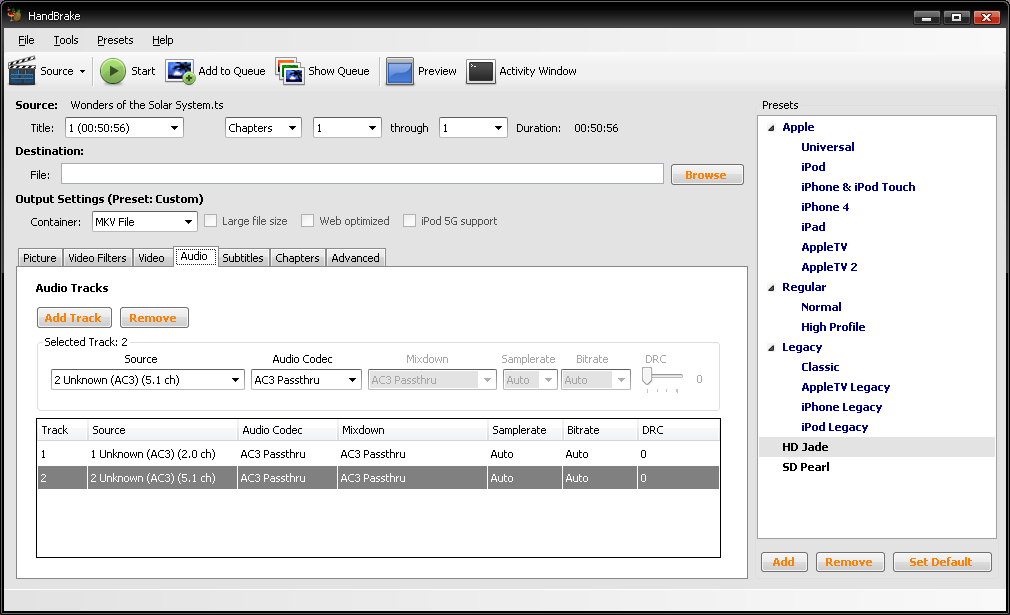Open the Tools menu
The width and height of the screenshot is (1010, 615).
[66, 40]
